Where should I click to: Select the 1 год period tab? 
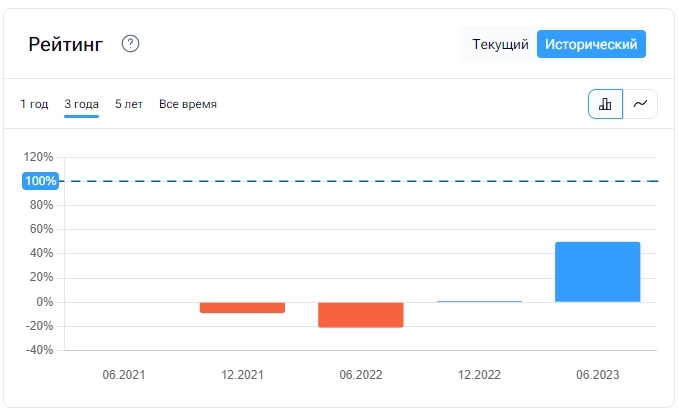click(34, 104)
